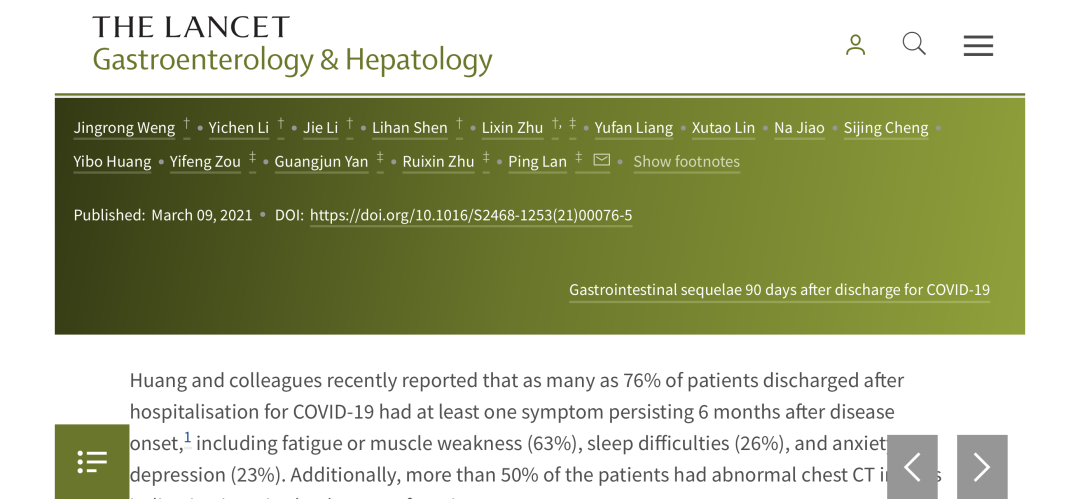Open author Jingrong Weng's details

124,128
